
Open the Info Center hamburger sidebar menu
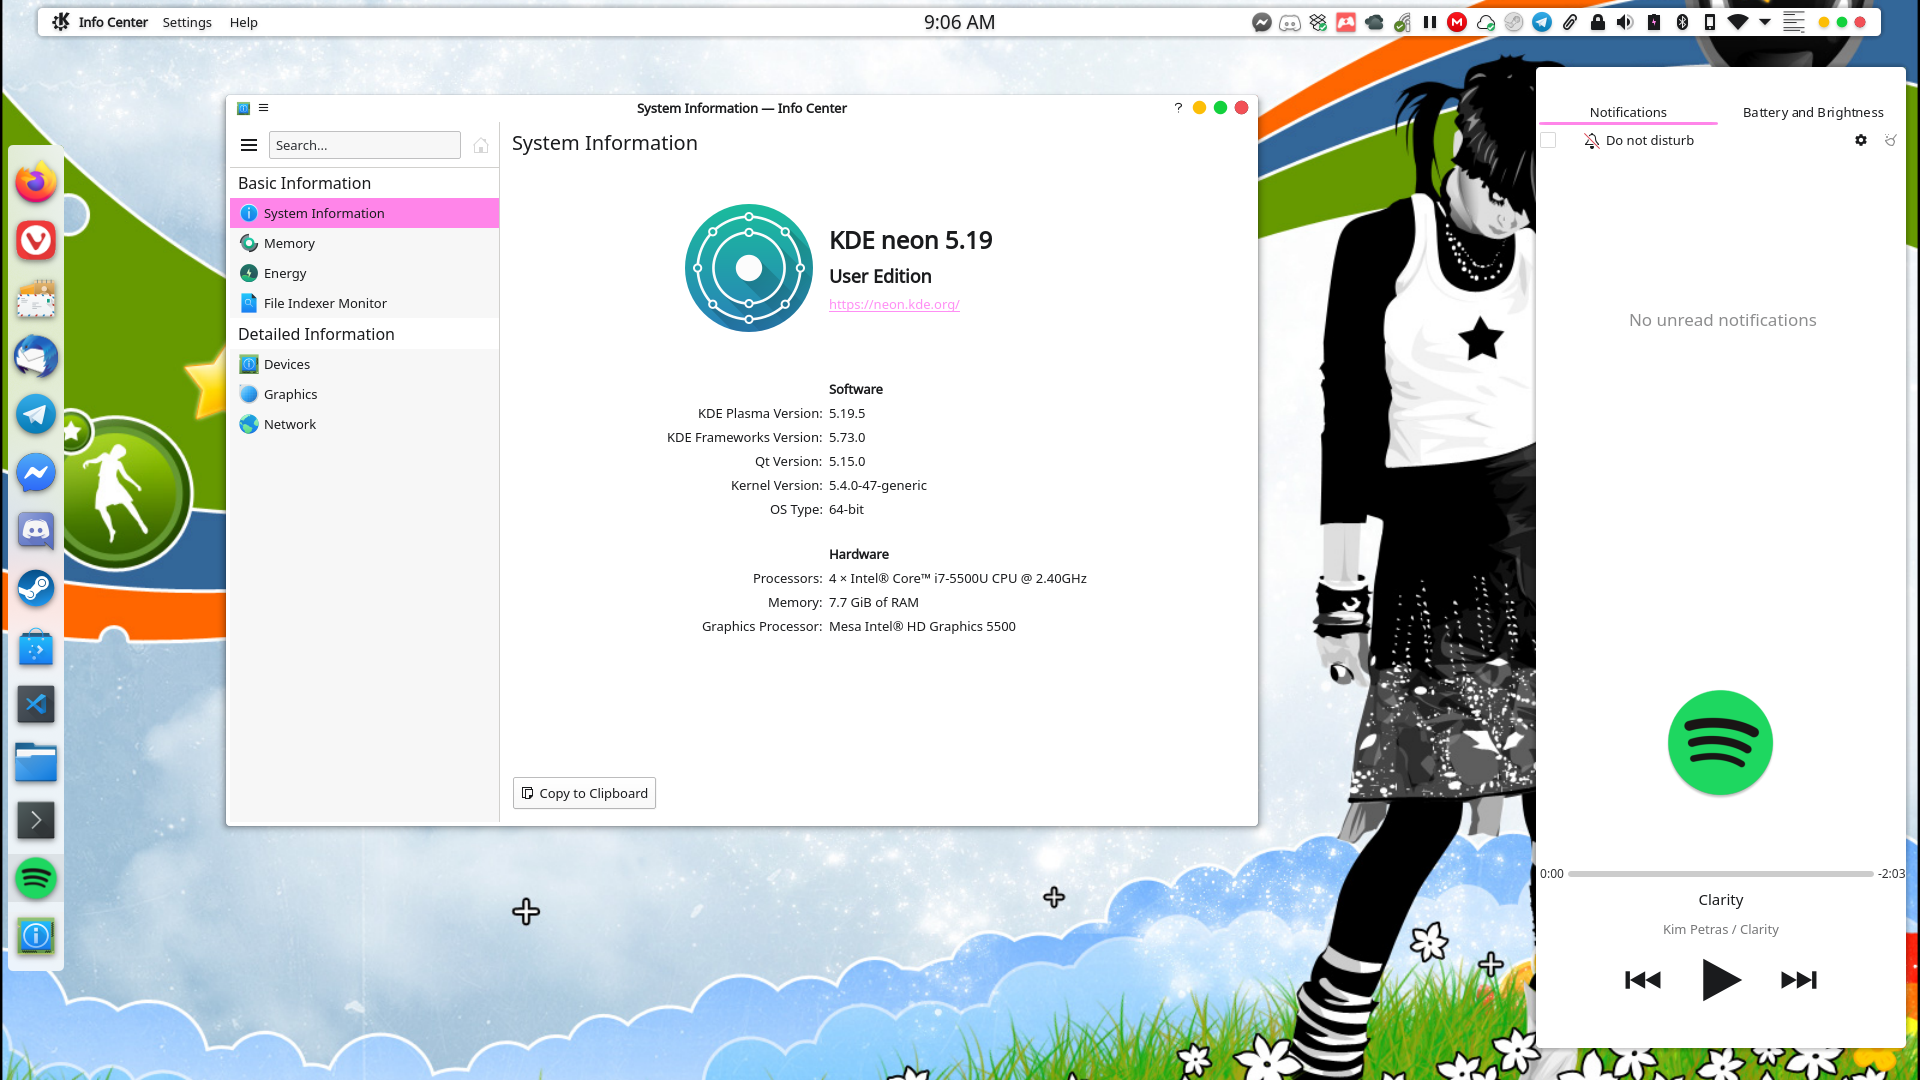[249, 145]
